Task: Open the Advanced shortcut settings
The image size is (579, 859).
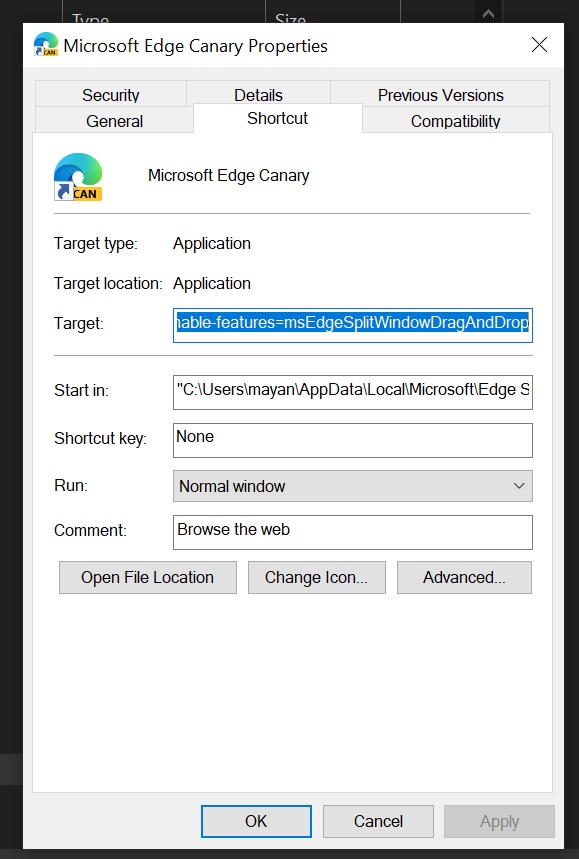Action: pyautogui.click(x=464, y=577)
